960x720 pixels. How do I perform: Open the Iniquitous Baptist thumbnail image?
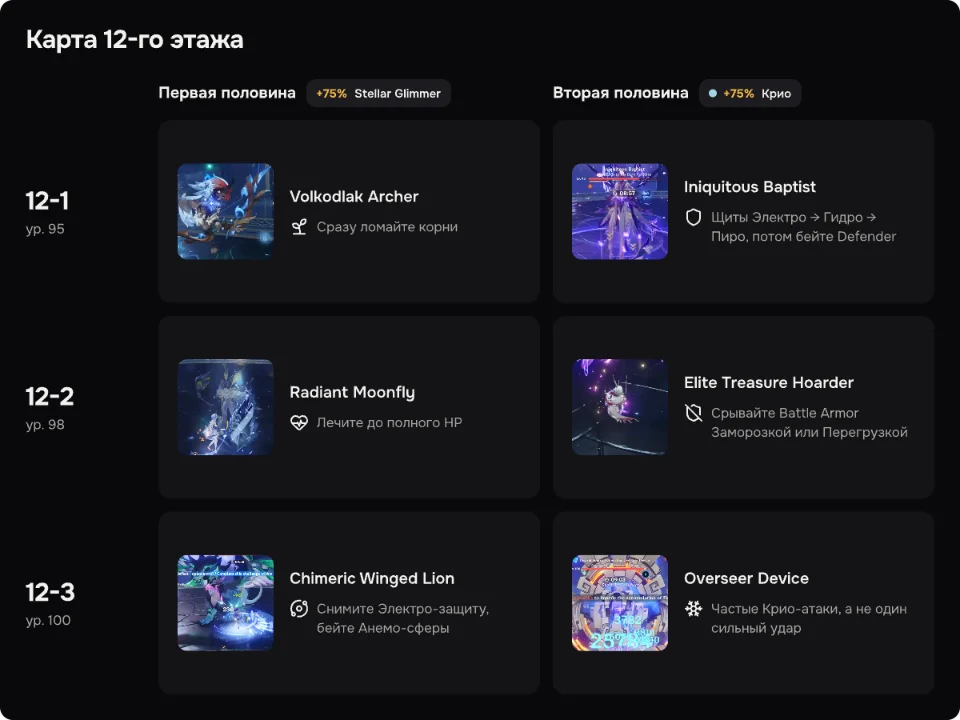click(620, 211)
